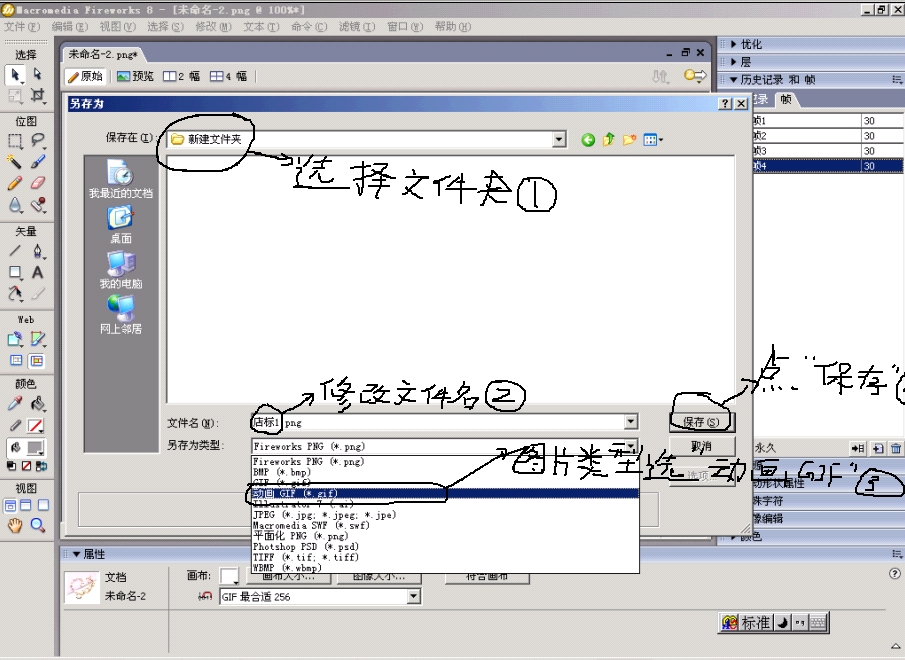Open the IME soft keyboard
905x660 pixels.
click(818, 623)
